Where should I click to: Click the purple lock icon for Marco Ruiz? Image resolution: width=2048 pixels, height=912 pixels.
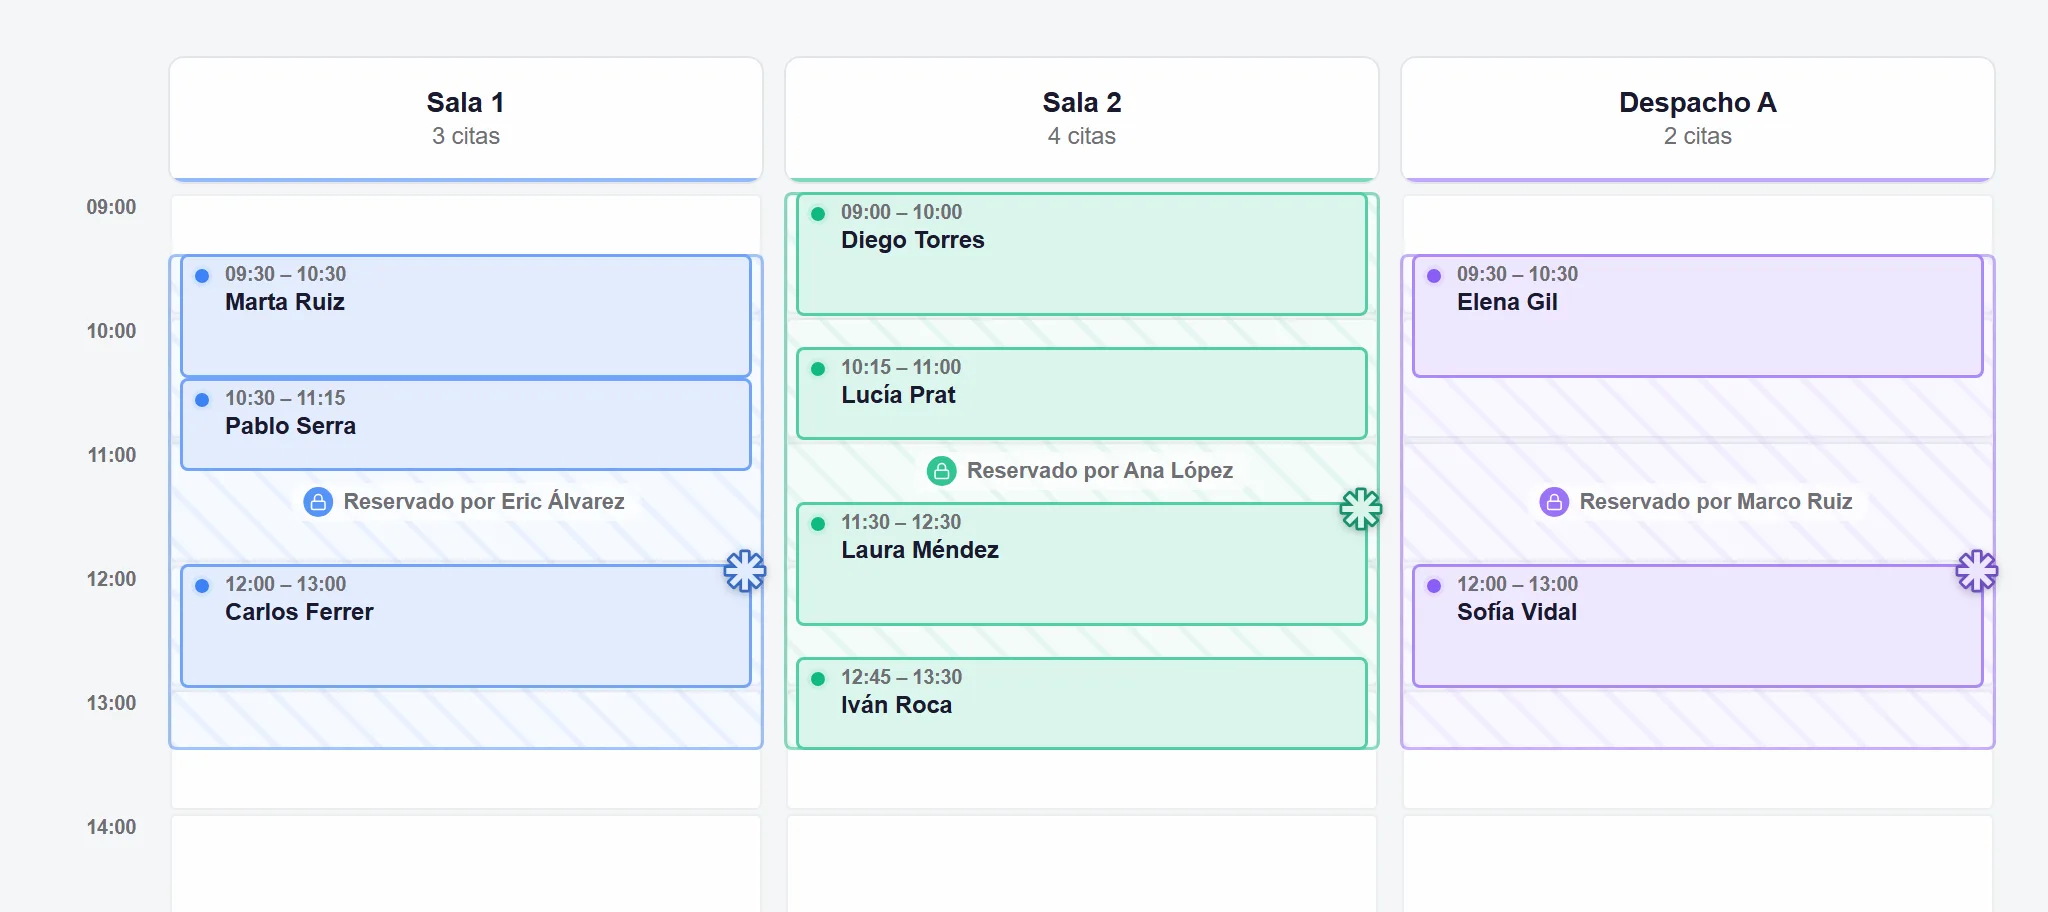[1554, 502]
